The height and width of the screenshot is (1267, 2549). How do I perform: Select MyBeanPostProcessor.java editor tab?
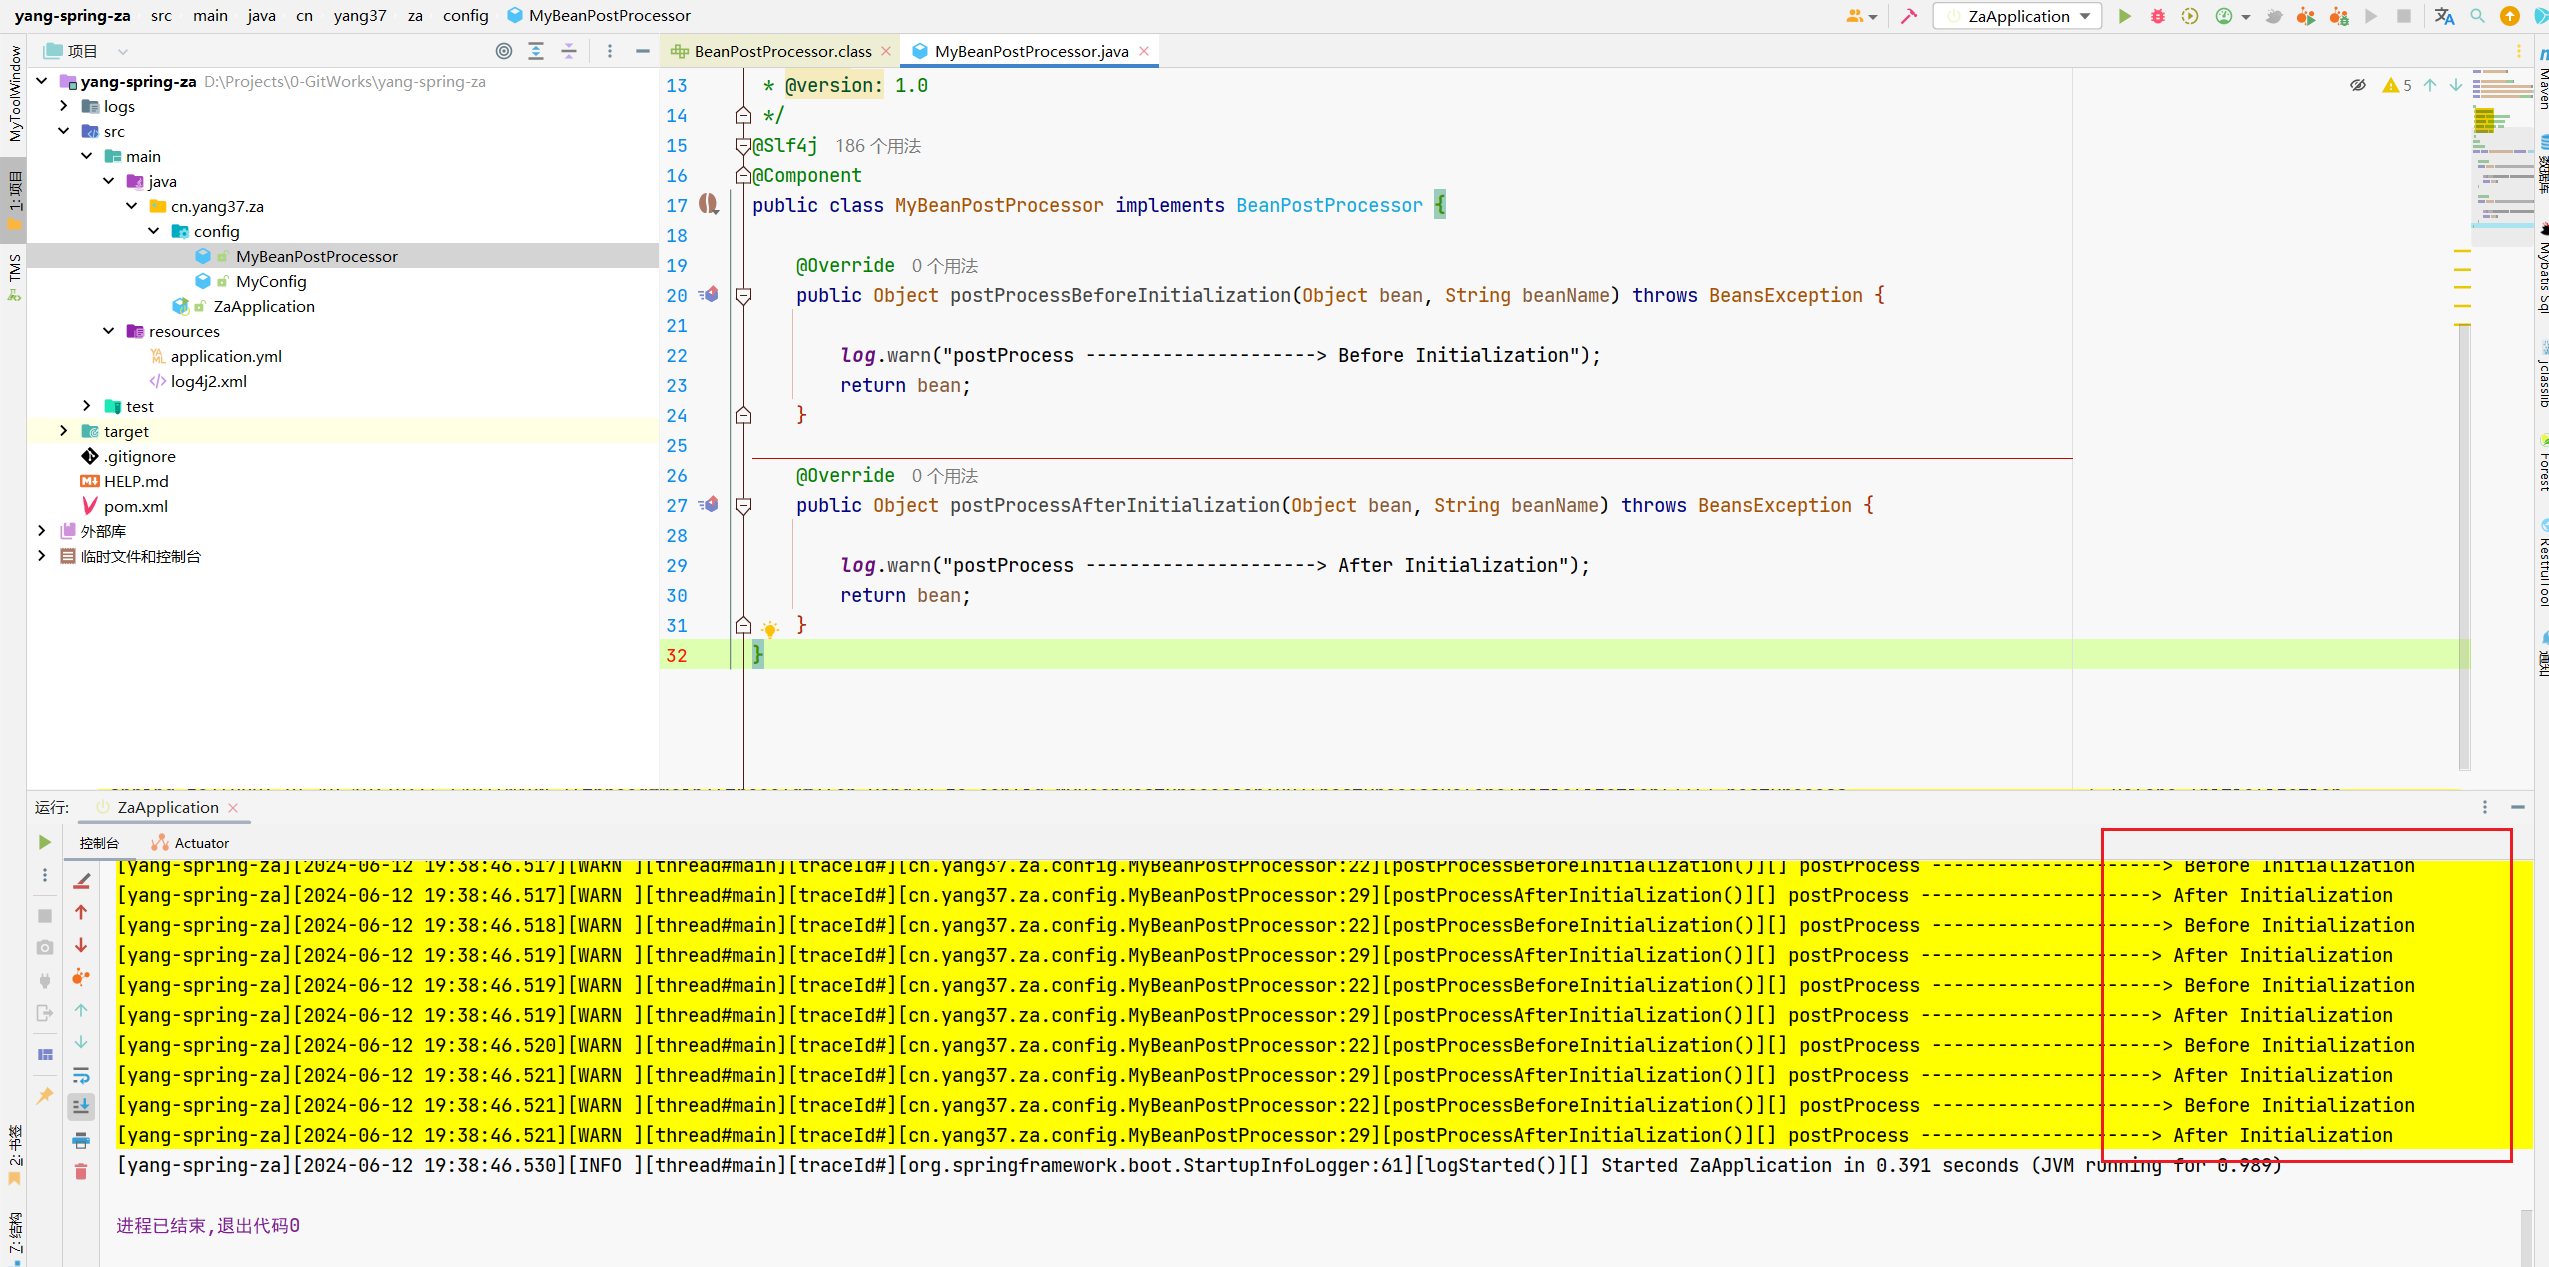point(1031,51)
